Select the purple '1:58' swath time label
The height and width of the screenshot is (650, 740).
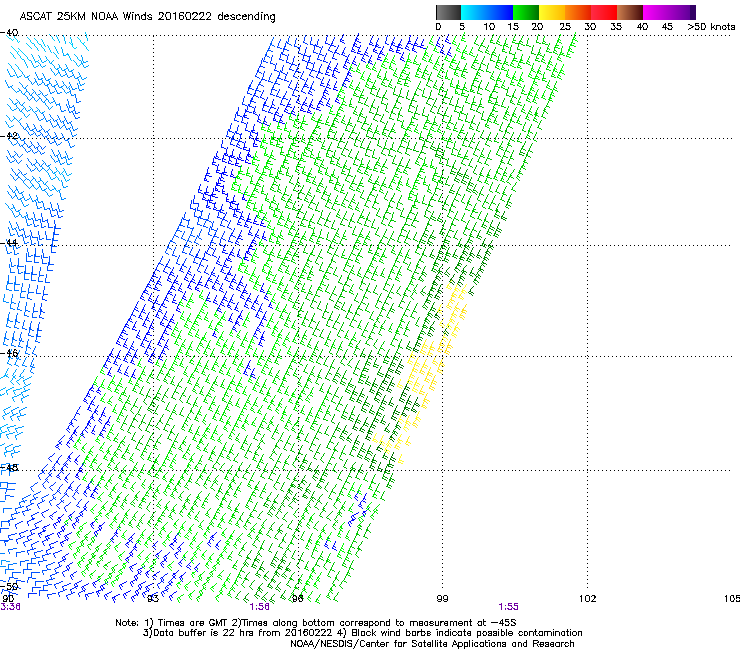coord(260,607)
